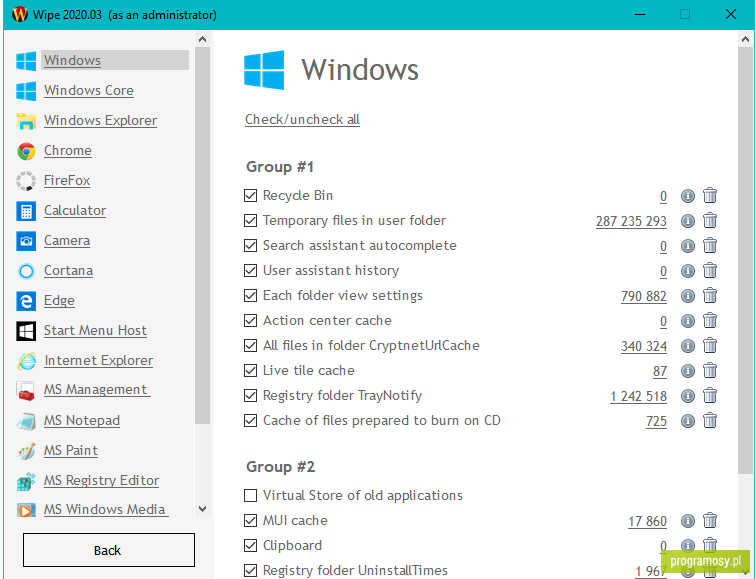This screenshot has height=579, width=756.
Task: Click the info icon for Recycle Bin
Action: pos(688,196)
